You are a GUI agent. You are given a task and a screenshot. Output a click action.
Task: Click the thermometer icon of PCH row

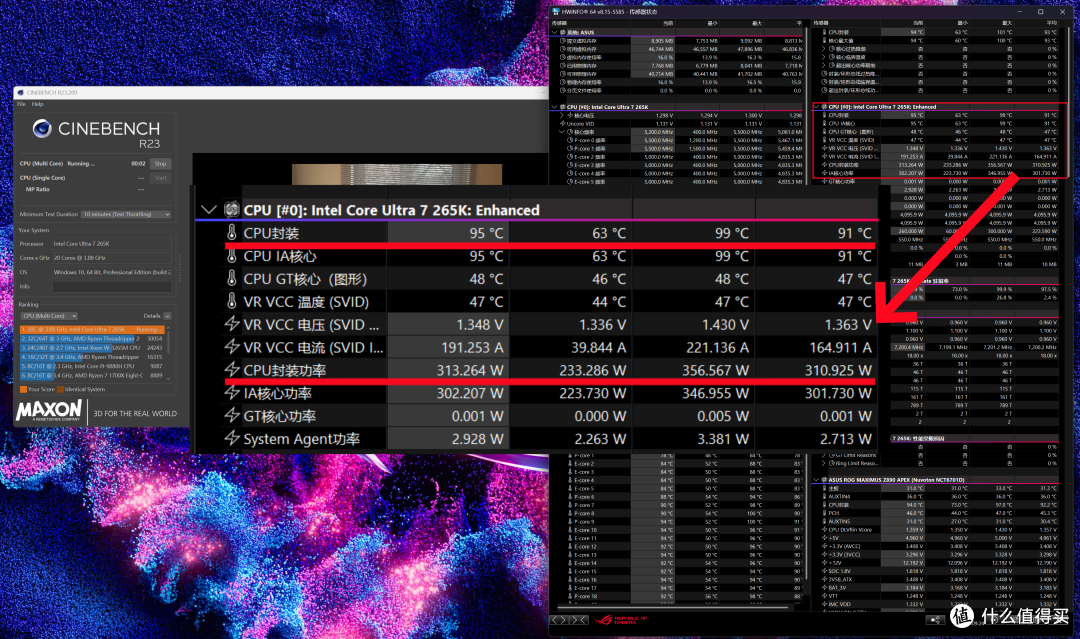824,513
